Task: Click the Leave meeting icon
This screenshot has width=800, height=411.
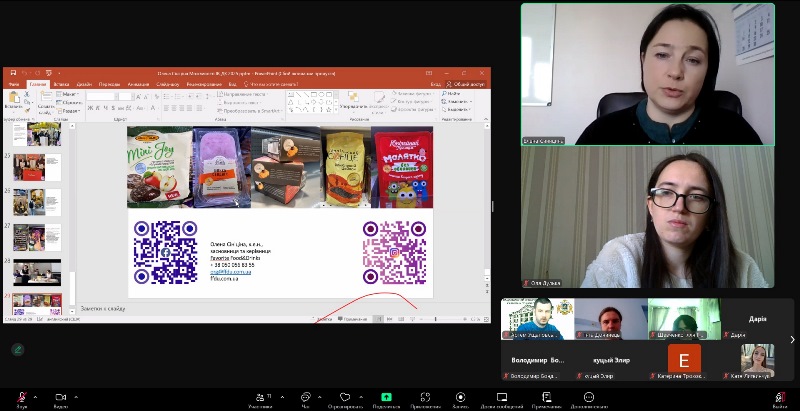Action: click(780, 397)
